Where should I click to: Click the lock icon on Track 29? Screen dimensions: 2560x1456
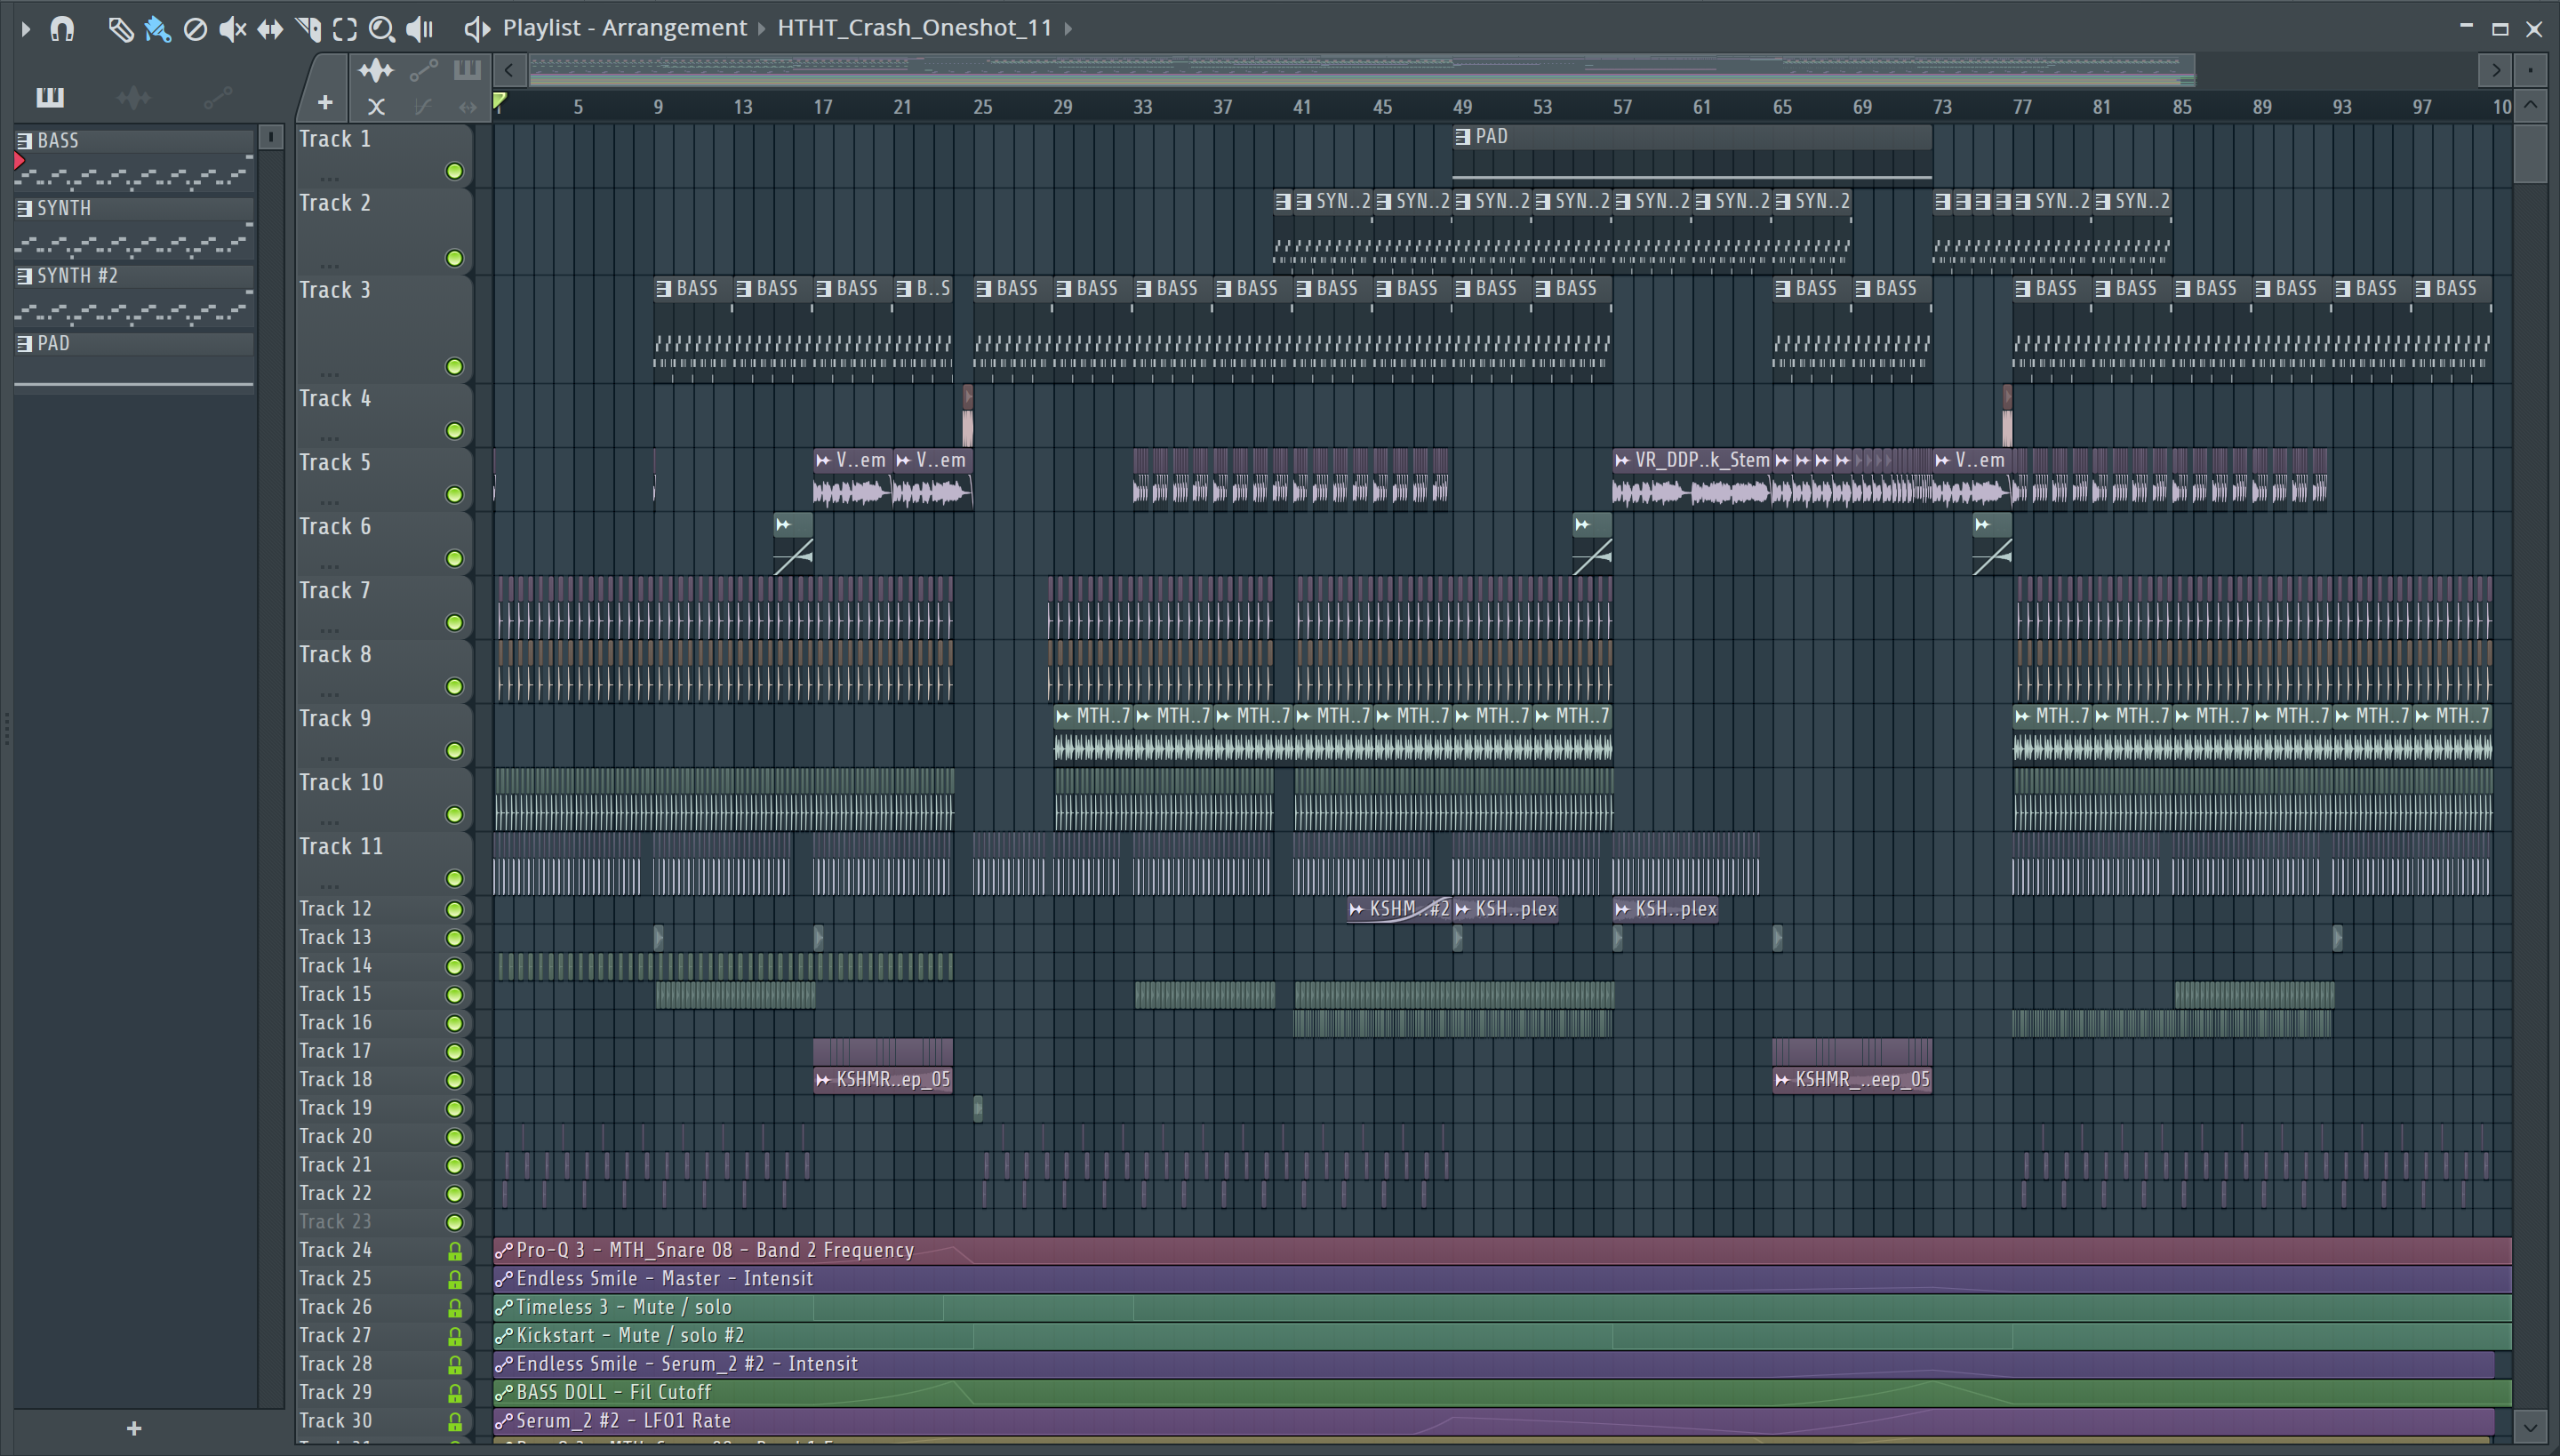coord(455,1393)
